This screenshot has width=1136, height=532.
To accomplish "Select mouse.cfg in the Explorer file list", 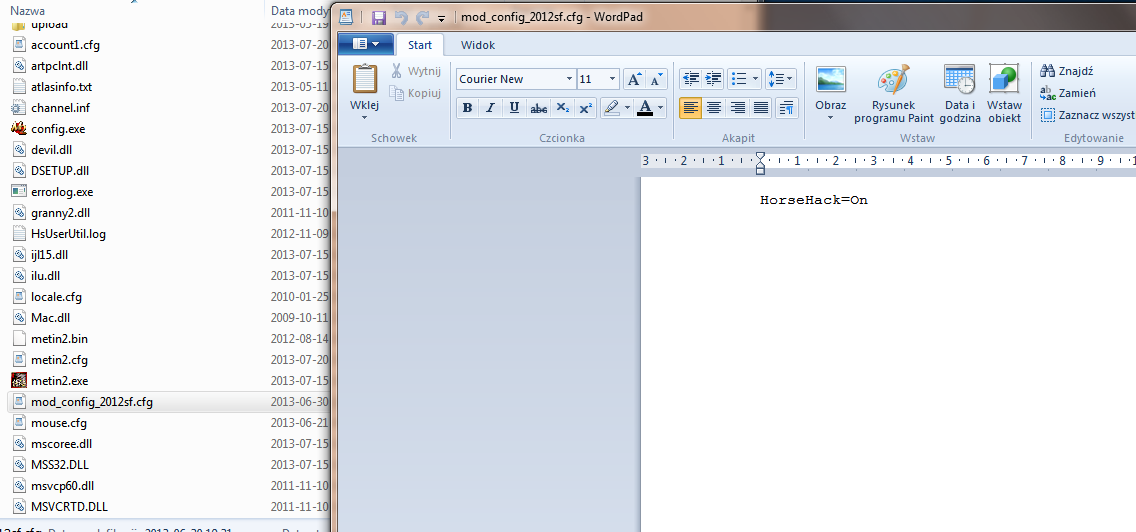I will tap(59, 423).
